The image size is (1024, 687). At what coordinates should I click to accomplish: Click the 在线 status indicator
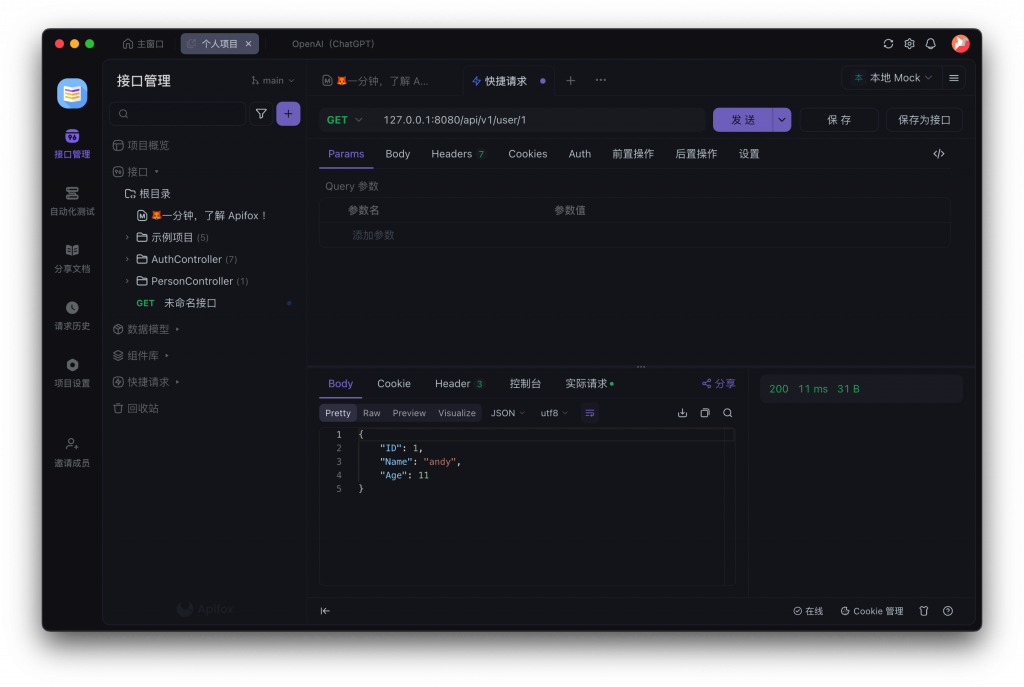point(808,611)
